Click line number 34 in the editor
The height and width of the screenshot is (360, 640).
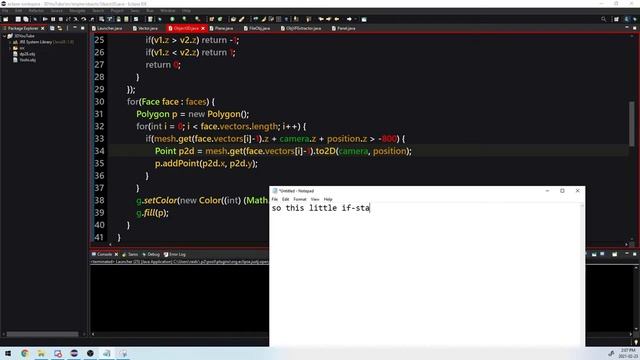click(99, 151)
